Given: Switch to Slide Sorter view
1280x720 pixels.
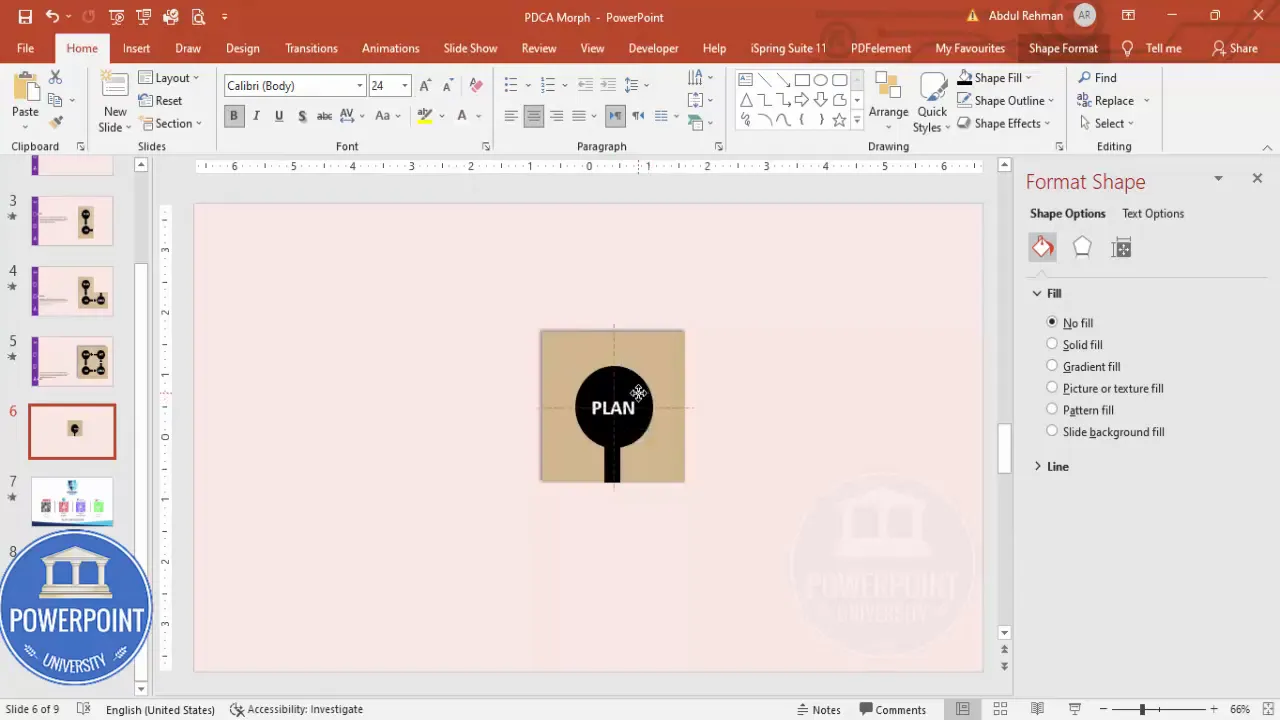Looking at the screenshot, I should pos(1000,709).
